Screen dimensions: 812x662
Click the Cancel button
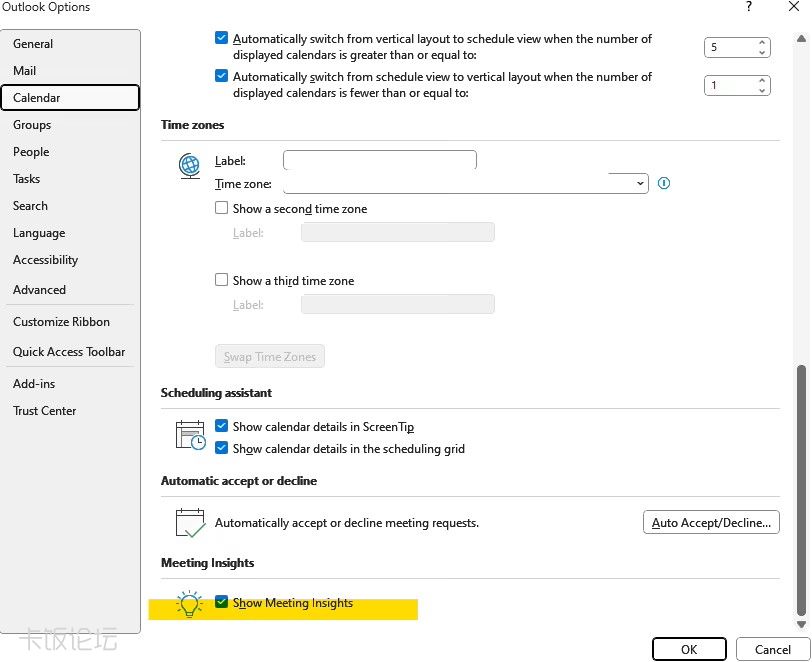pyautogui.click(x=773, y=649)
